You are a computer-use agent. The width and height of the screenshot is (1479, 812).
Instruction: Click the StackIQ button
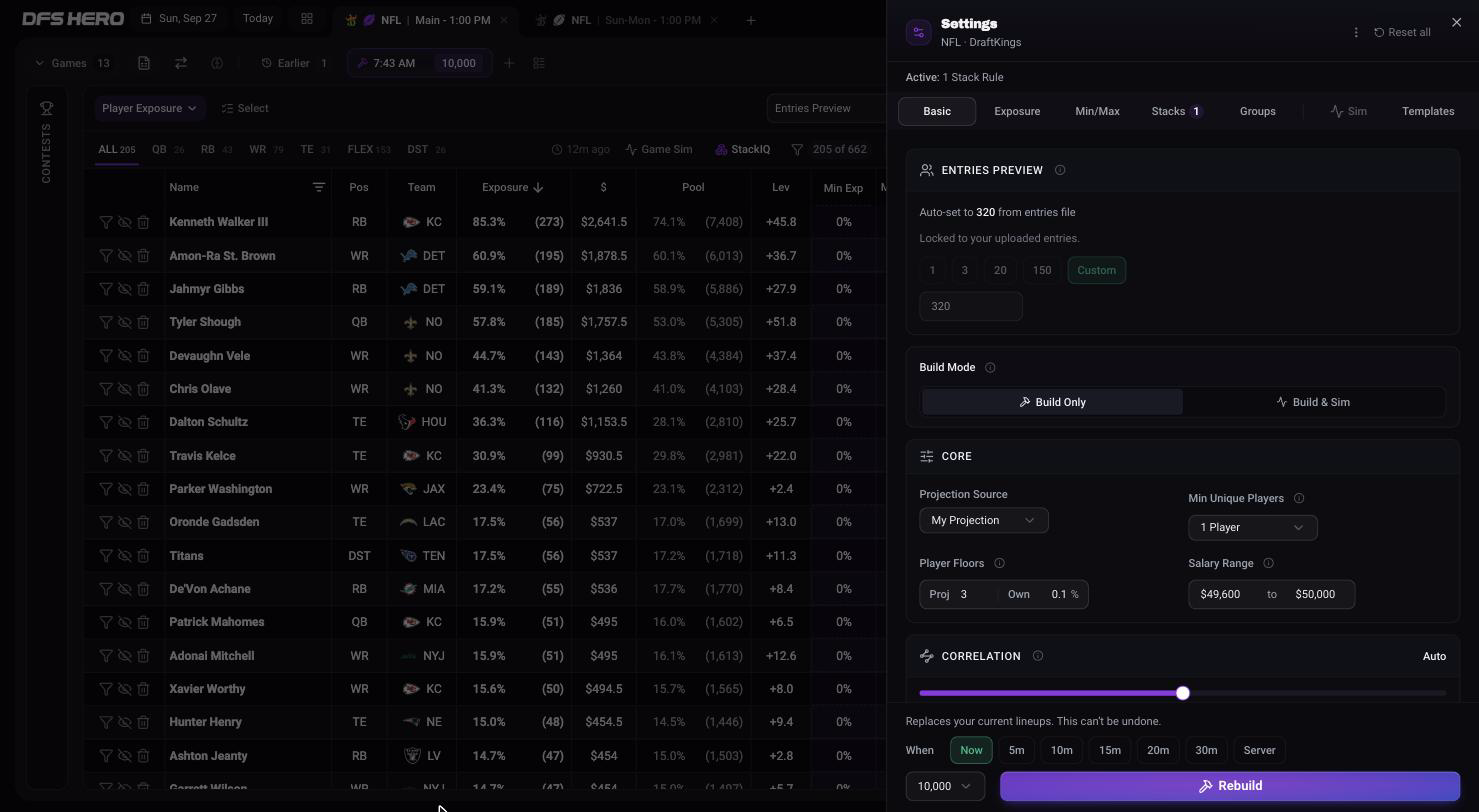click(743, 150)
